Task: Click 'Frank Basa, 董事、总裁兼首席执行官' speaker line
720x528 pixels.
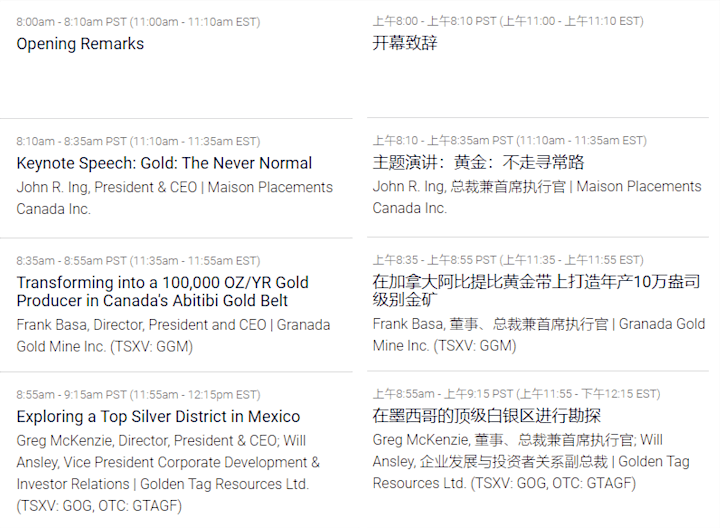Action: (539, 324)
